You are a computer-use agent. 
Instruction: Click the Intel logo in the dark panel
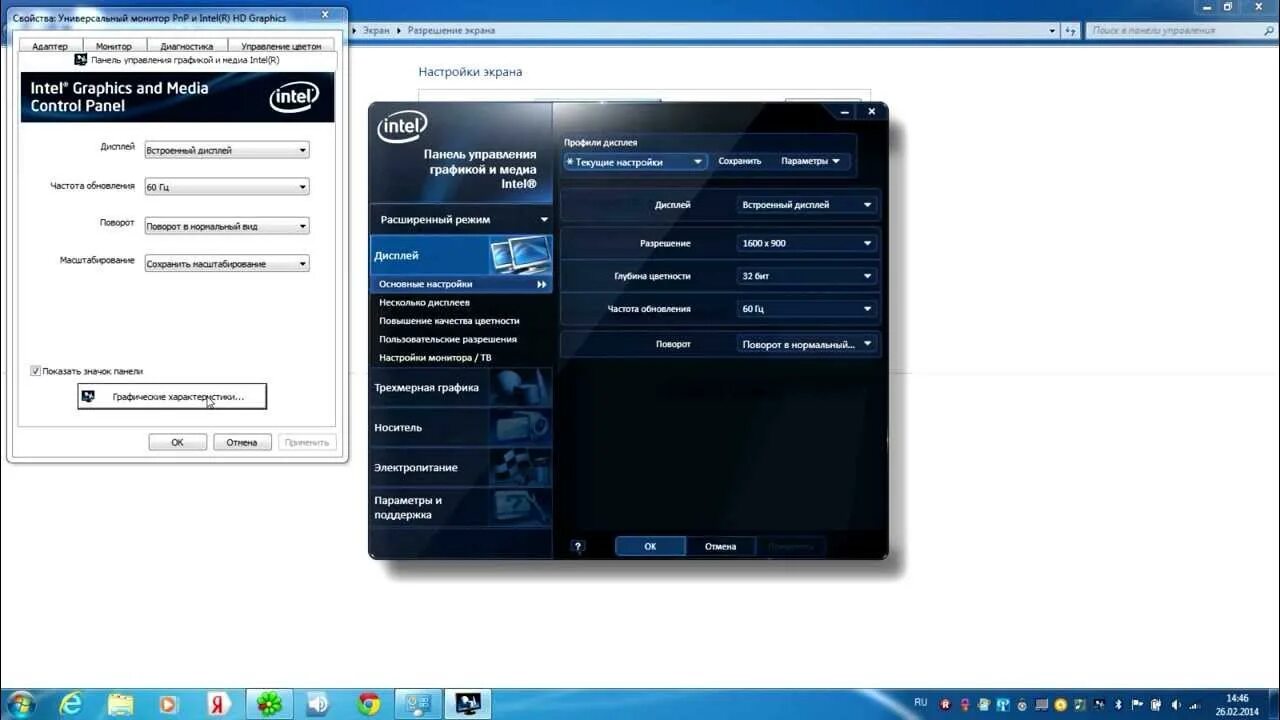coord(402,127)
